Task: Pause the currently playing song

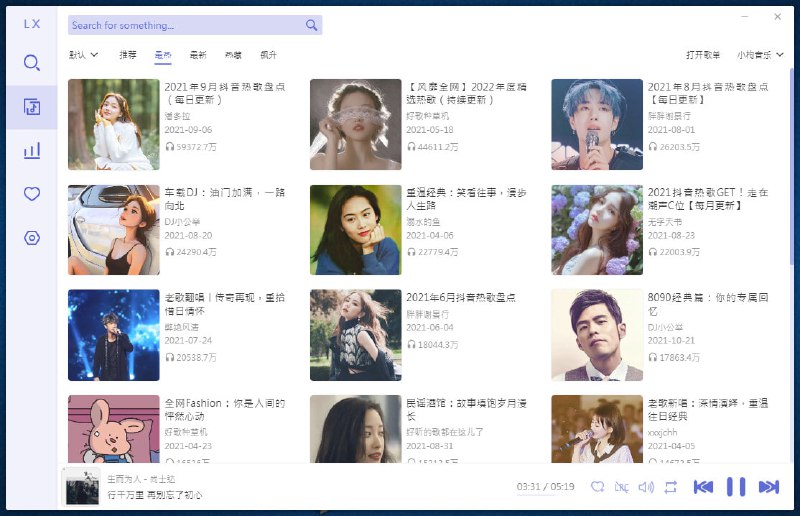Action: click(736, 487)
